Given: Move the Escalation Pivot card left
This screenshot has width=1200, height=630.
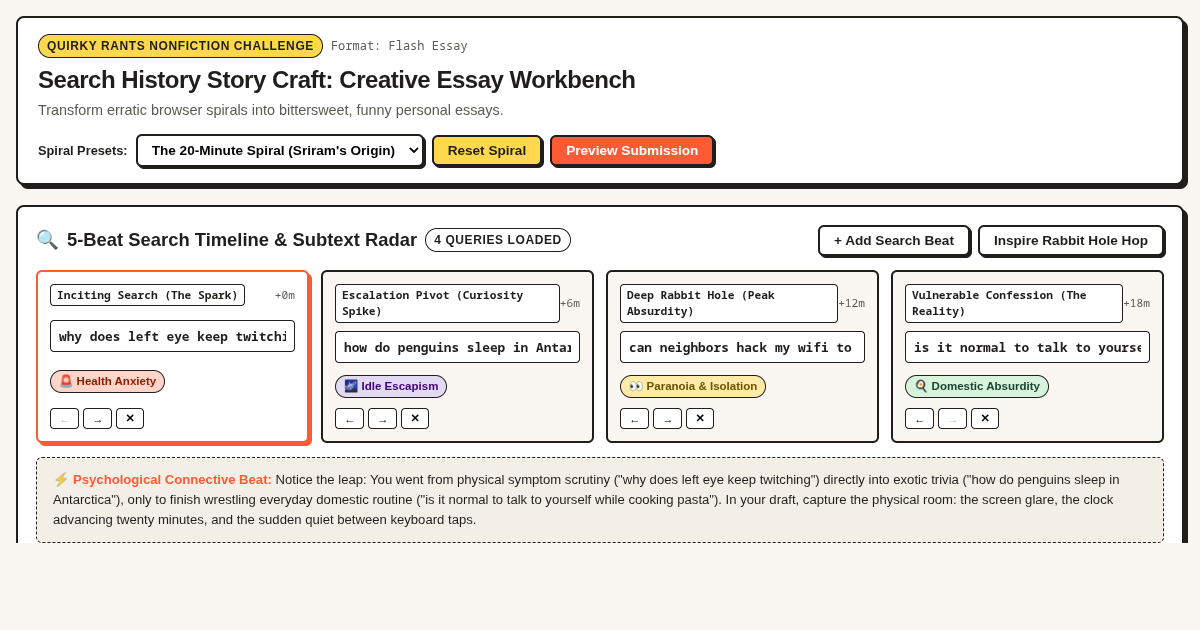Looking at the screenshot, I should click(349, 419).
